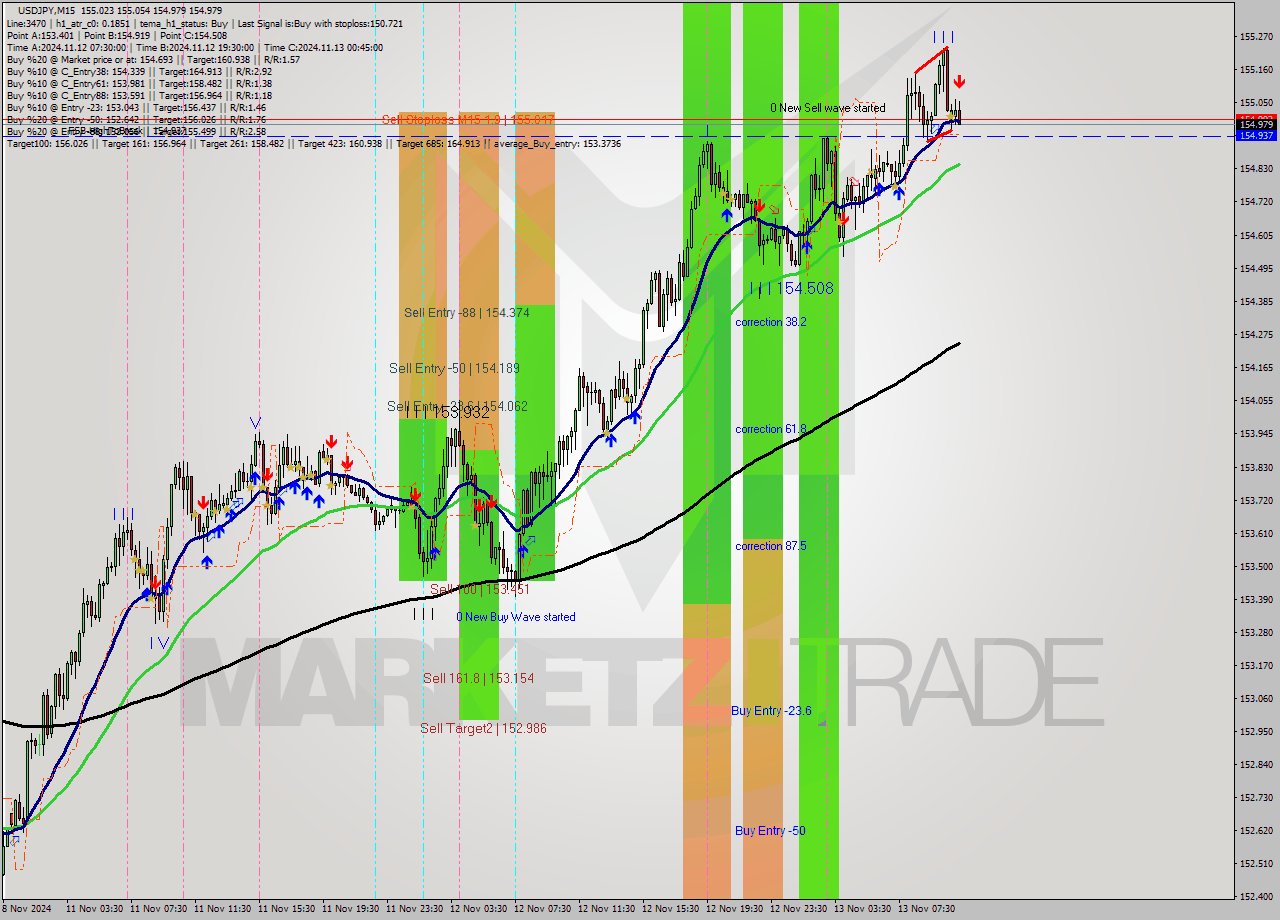Click the '8 Nov 2024' date label

(24, 909)
